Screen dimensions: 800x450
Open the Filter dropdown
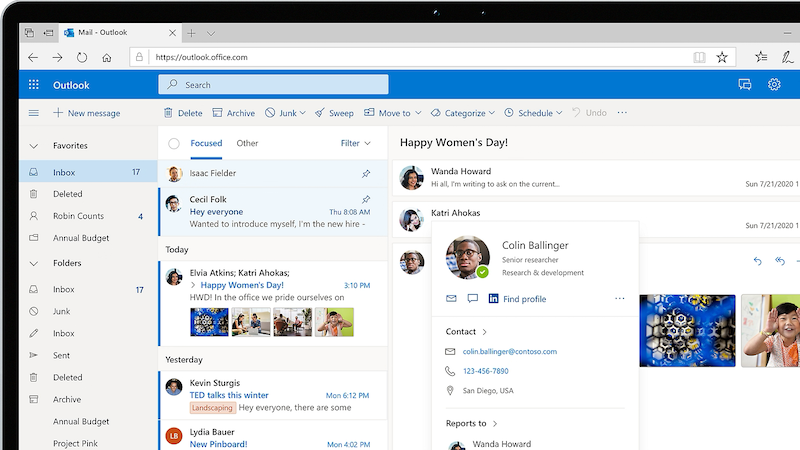(x=356, y=143)
